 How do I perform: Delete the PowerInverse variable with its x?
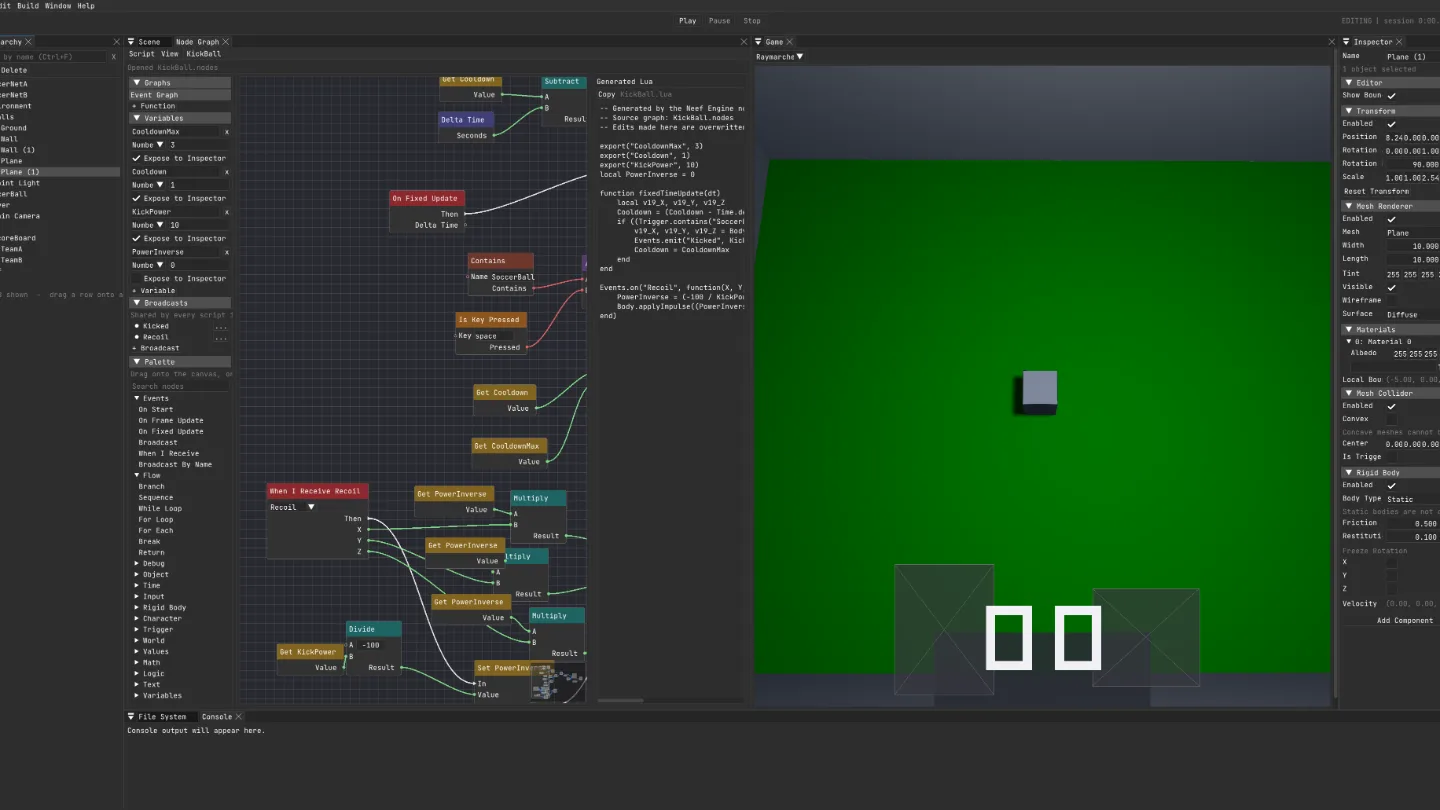point(226,252)
